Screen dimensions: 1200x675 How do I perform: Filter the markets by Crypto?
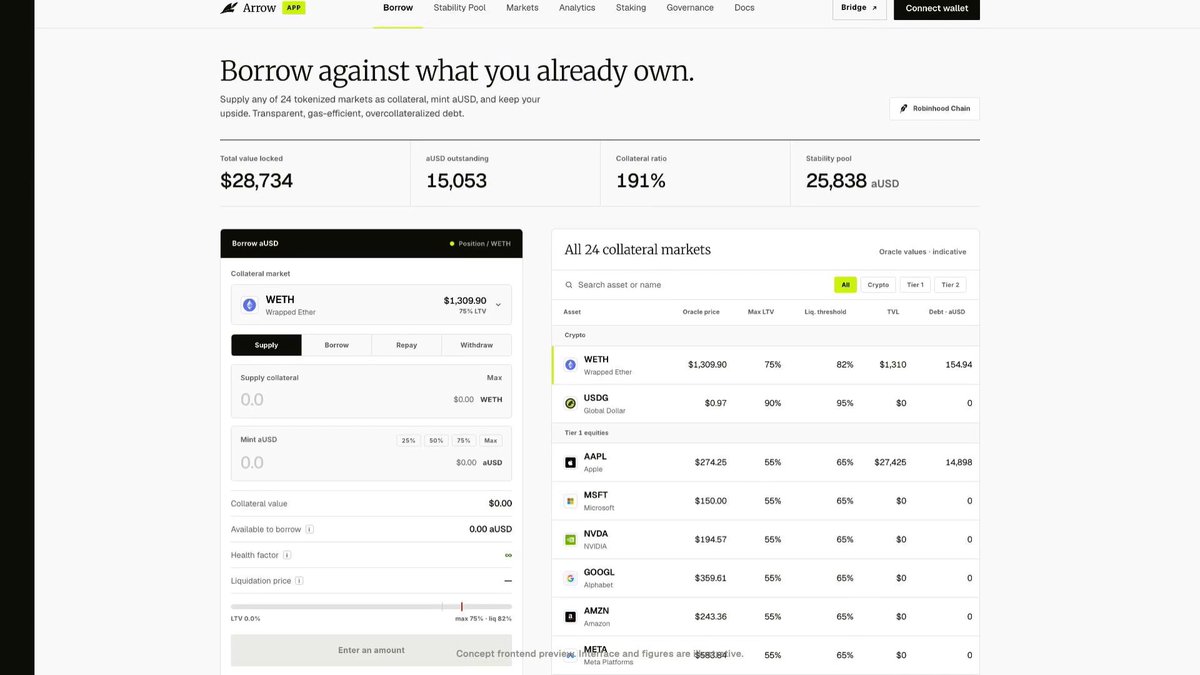(878, 285)
